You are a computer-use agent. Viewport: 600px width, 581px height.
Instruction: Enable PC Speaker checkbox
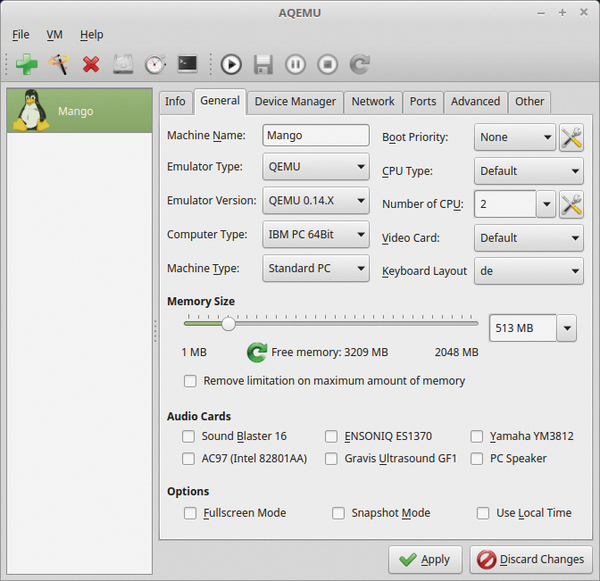[x=476, y=459]
